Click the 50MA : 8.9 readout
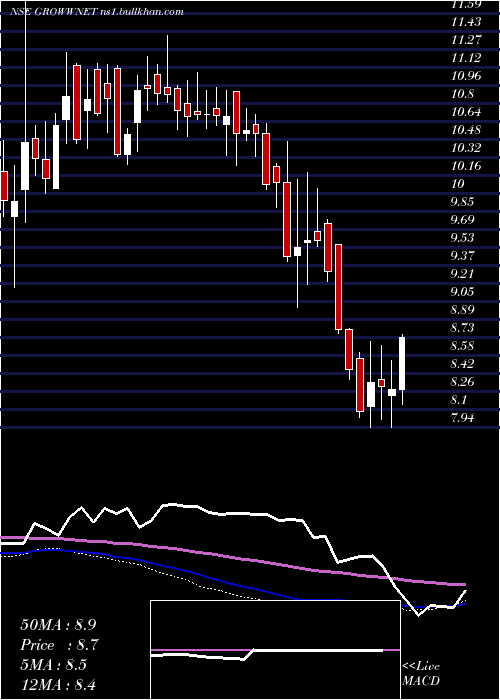This screenshot has width=500, height=700. click(x=57, y=625)
